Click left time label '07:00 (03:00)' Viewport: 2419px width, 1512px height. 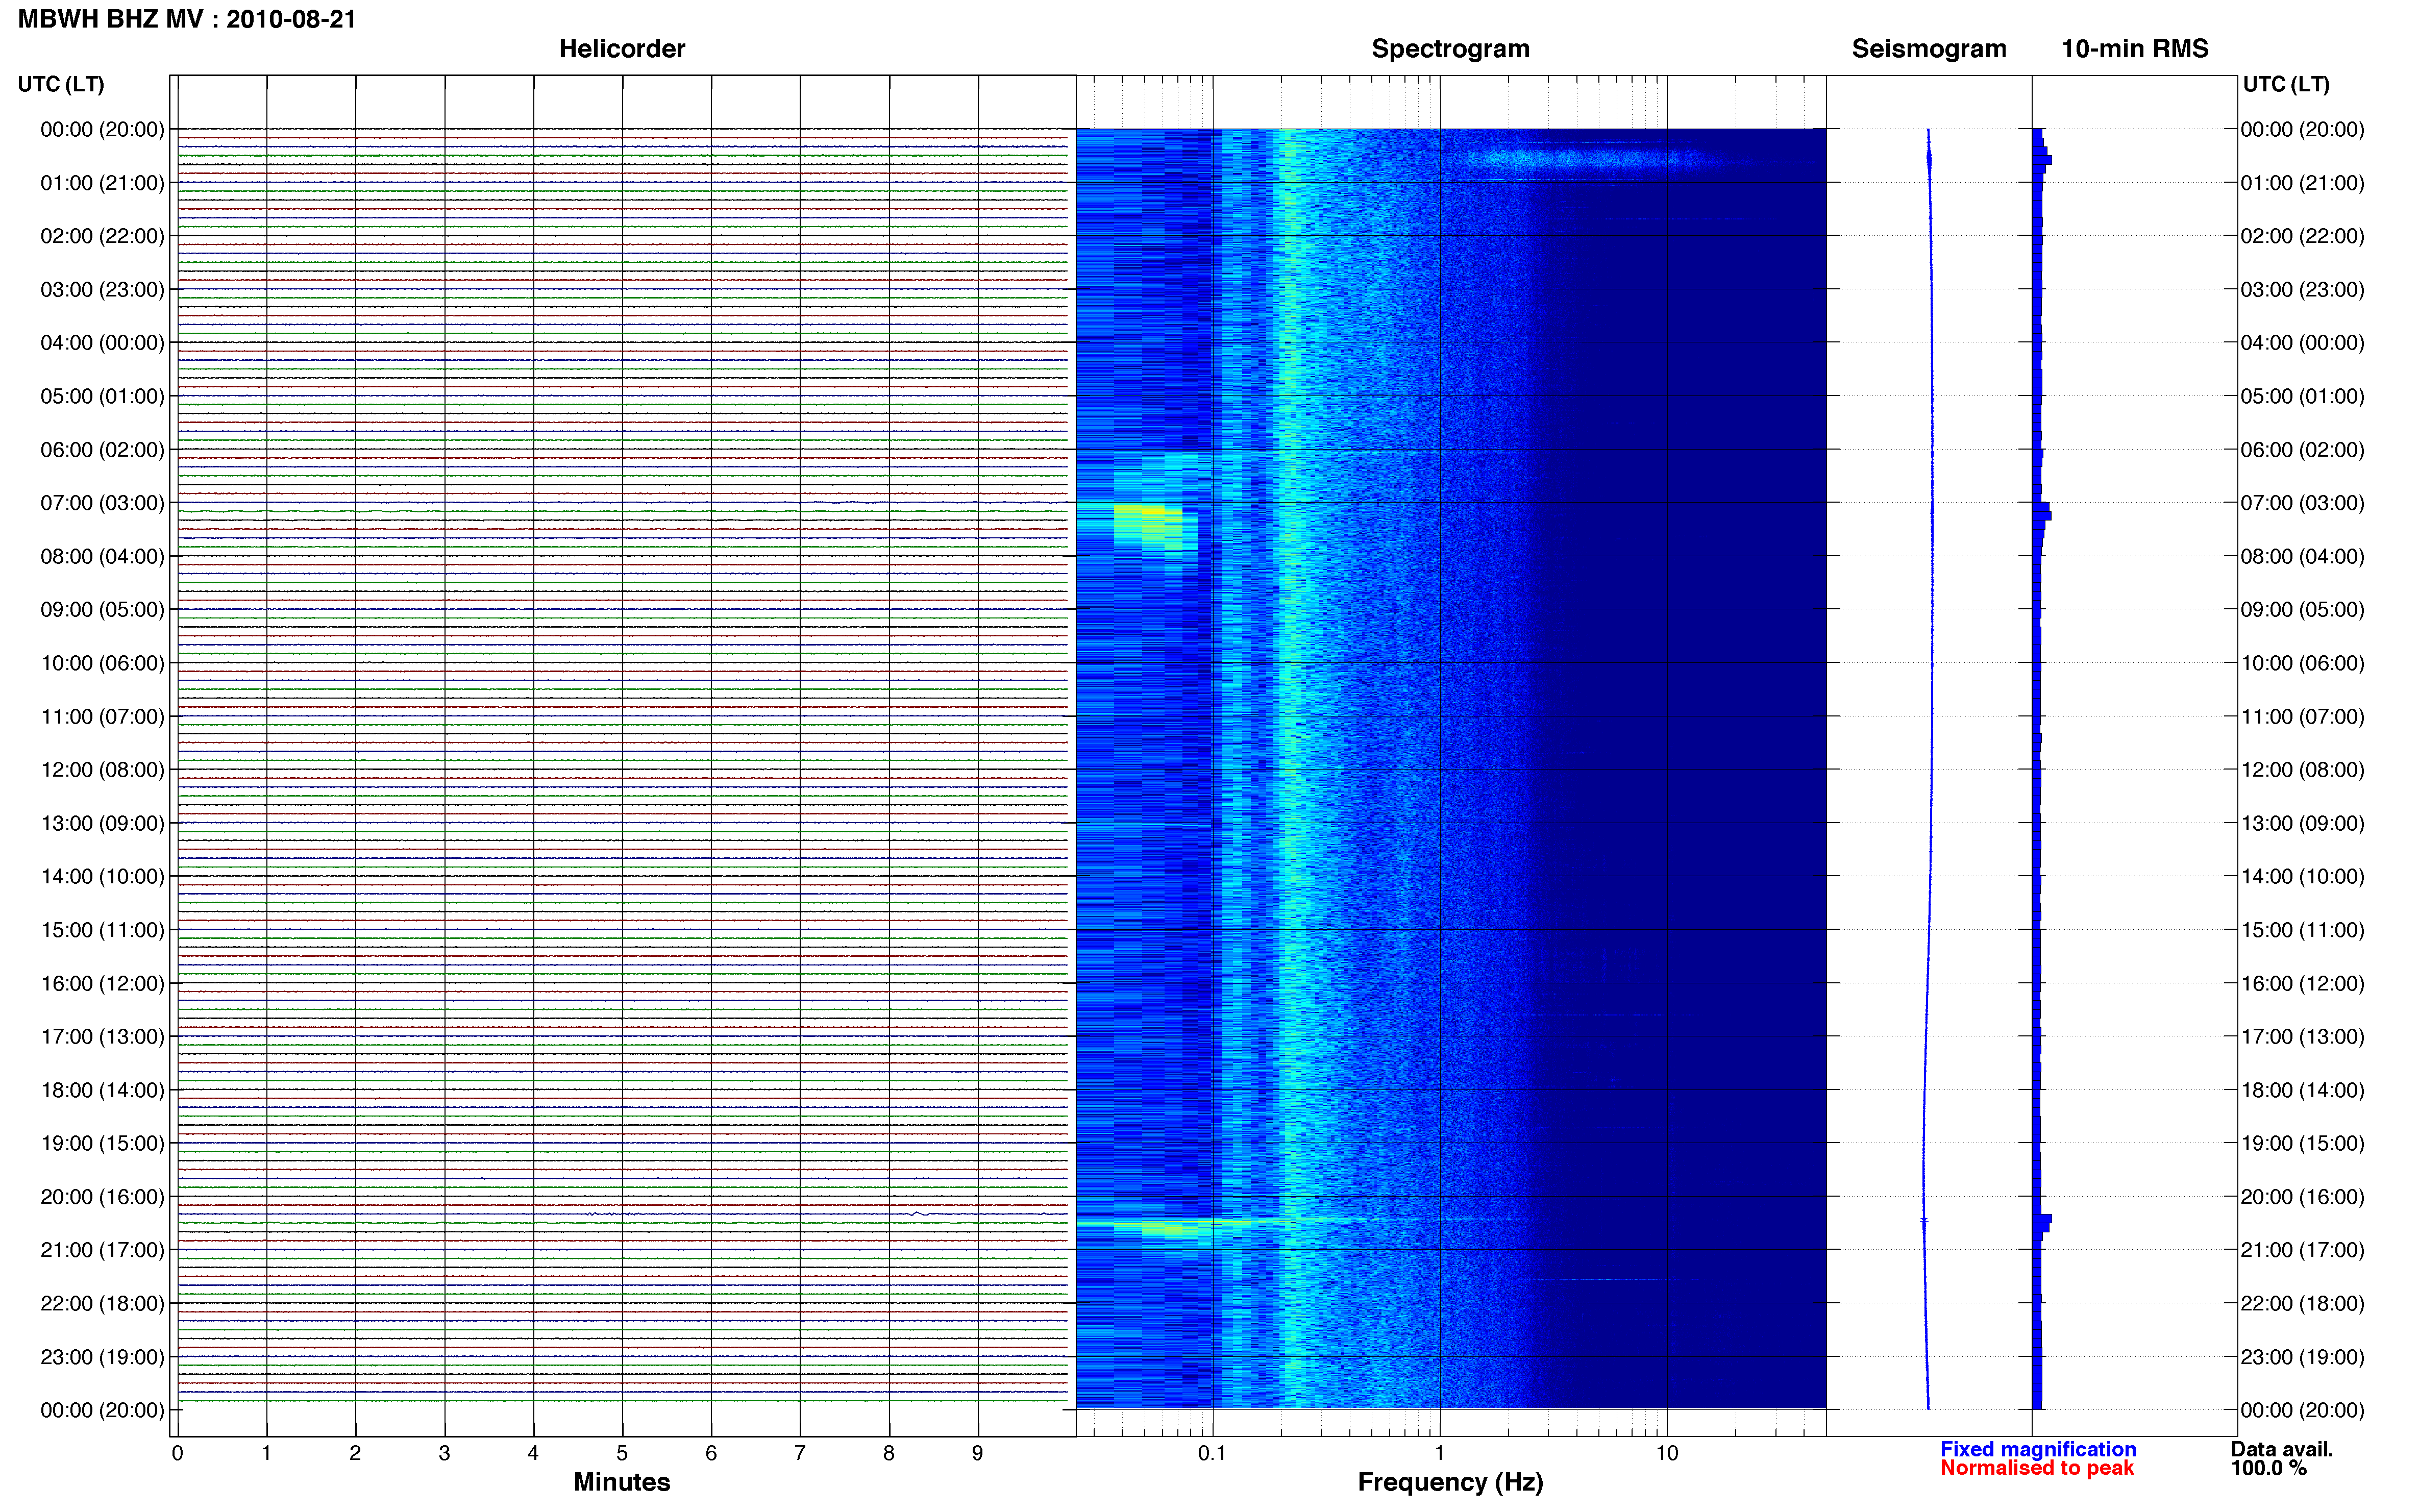102,503
